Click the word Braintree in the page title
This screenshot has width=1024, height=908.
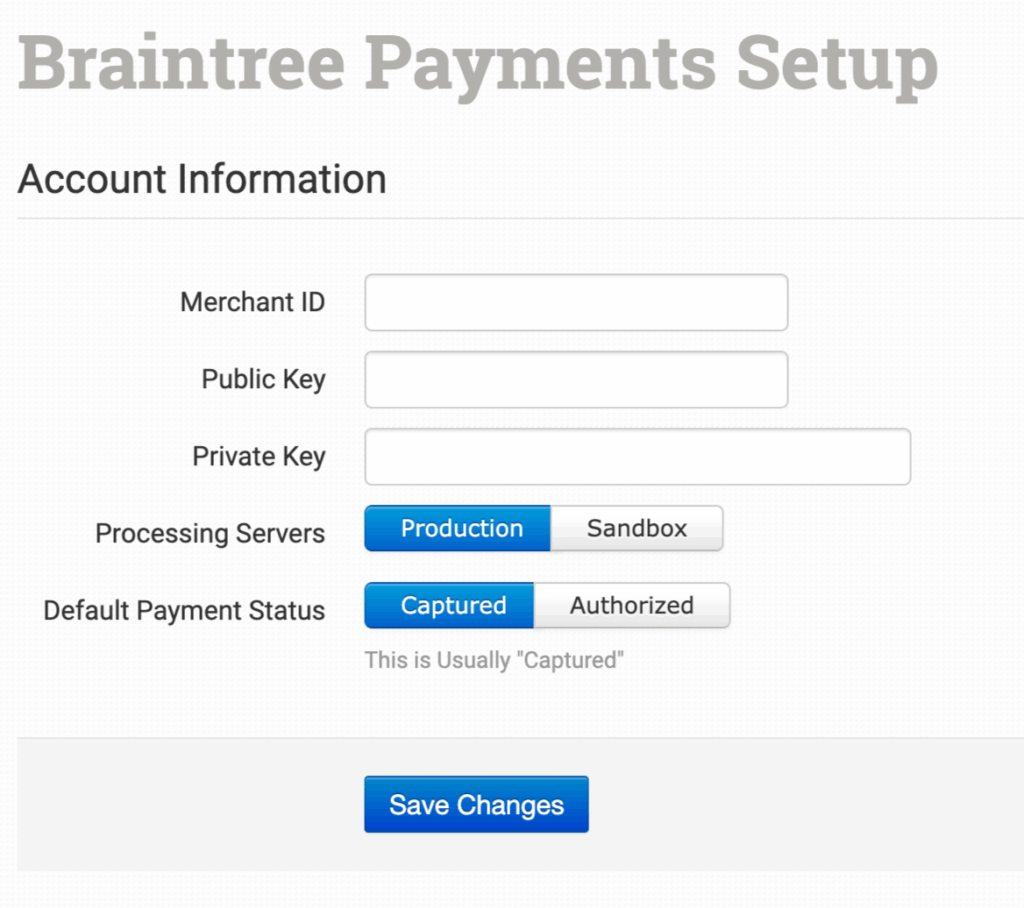[x=181, y=62]
